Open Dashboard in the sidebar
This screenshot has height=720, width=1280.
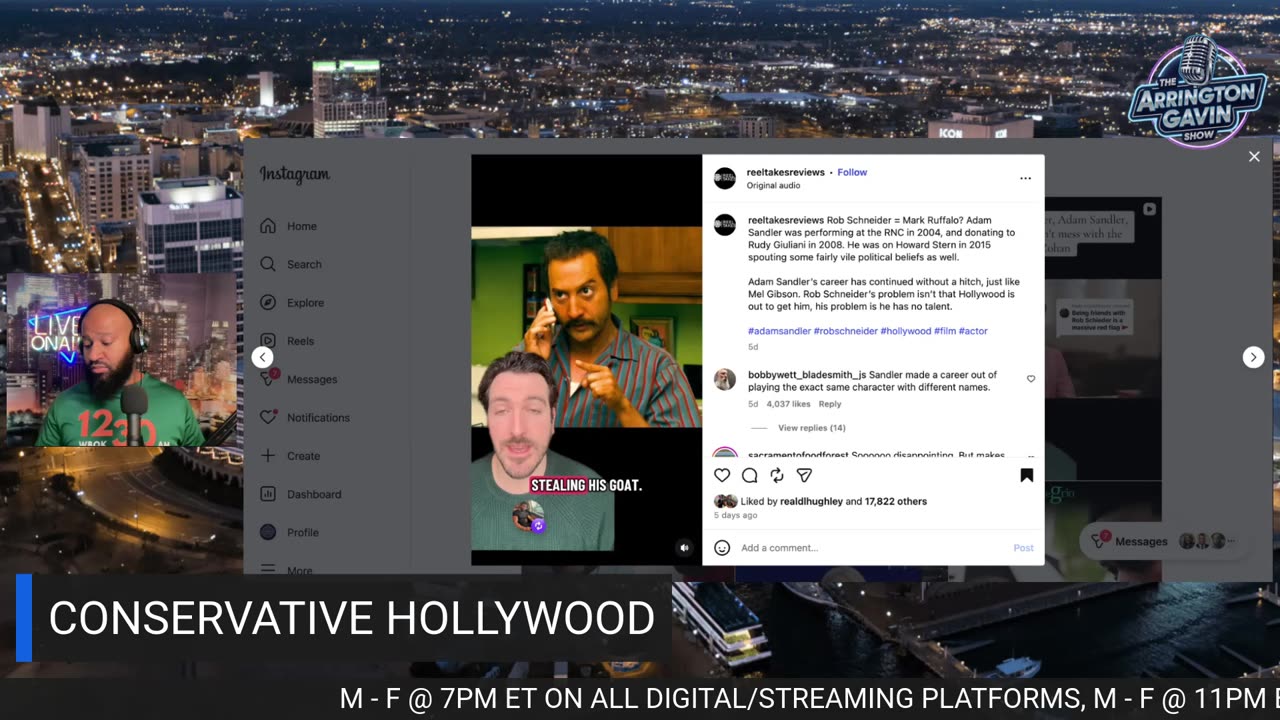click(x=301, y=494)
